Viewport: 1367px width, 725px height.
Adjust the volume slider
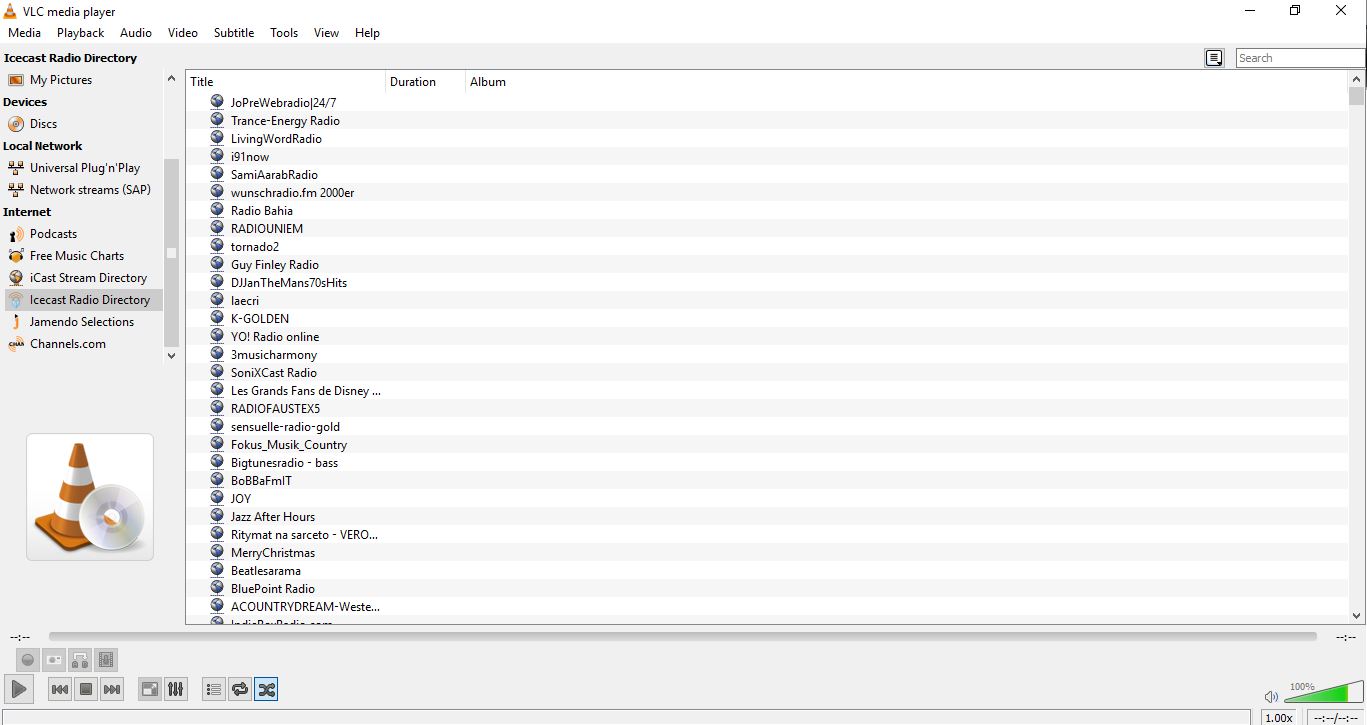1323,693
